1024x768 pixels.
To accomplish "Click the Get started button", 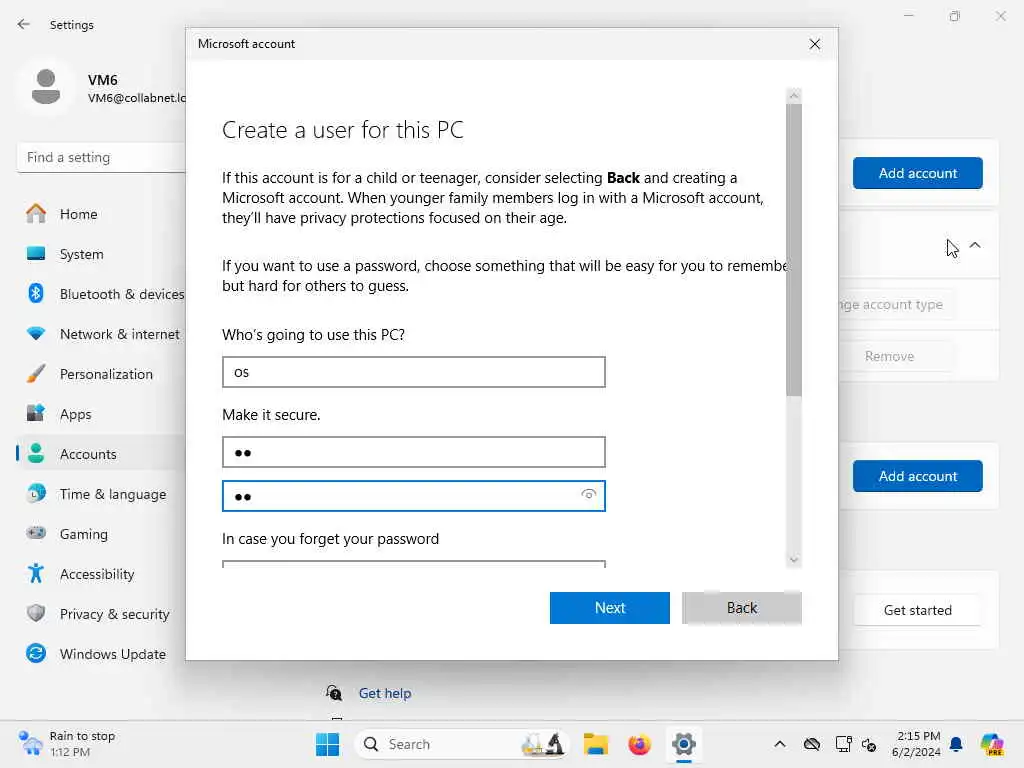I will coord(918,610).
